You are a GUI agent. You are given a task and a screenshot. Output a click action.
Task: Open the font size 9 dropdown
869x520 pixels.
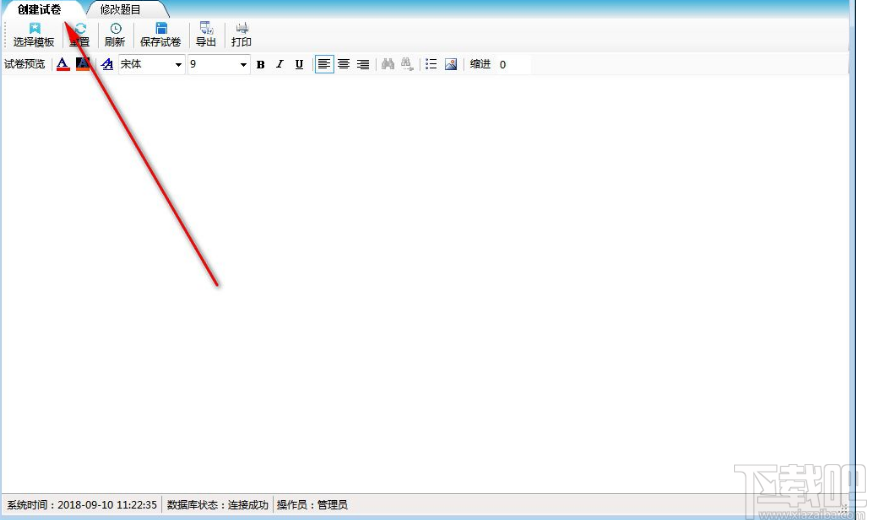point(243,65)
